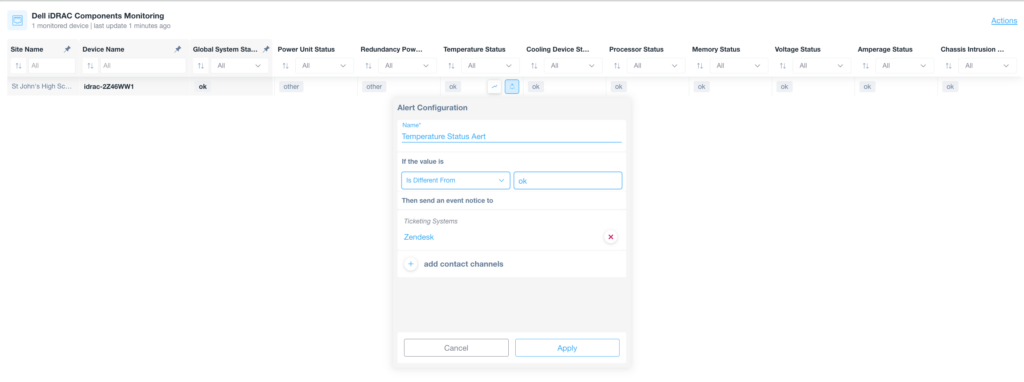Sort by Cooling Device Status column

(x=534, y=66)
